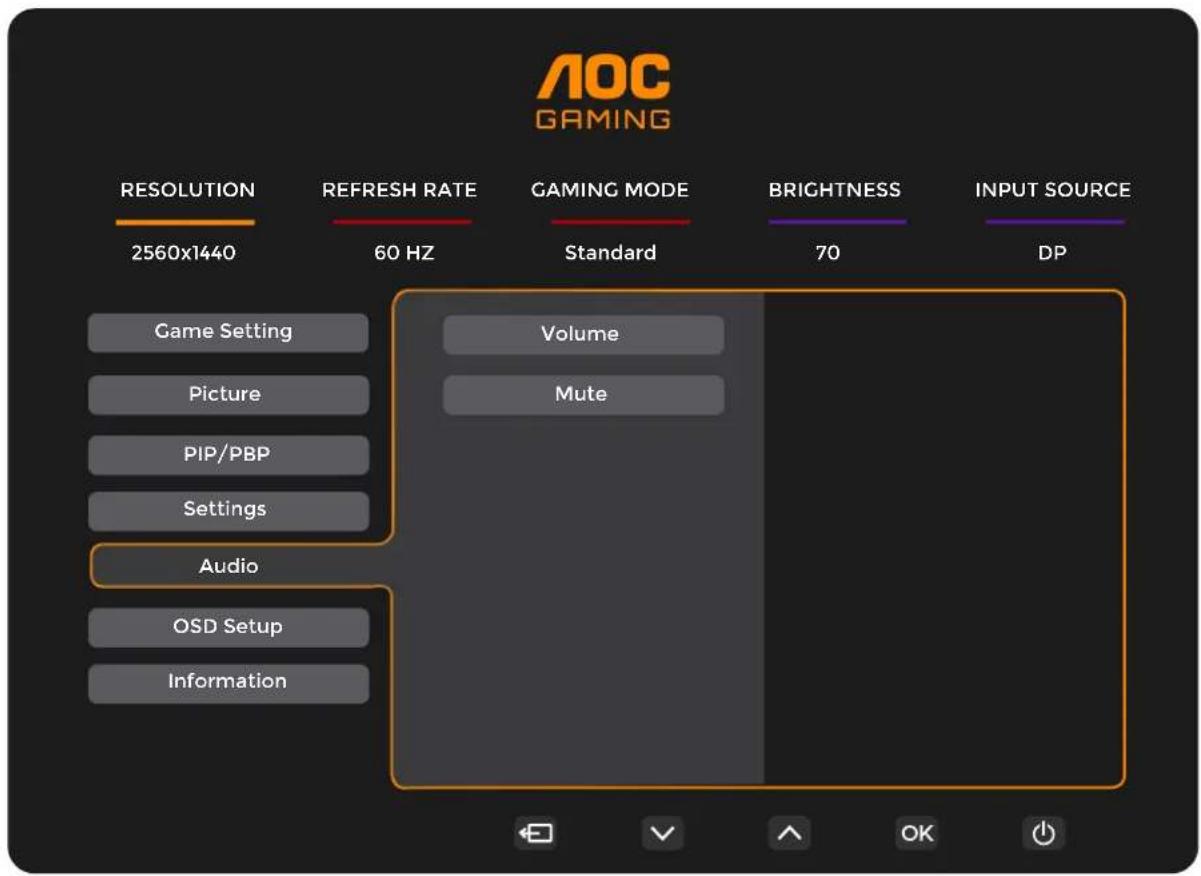This screenshot has height=876, width=1201.
Task: Click the Standard gaming mode value
Action: (610, 253)
